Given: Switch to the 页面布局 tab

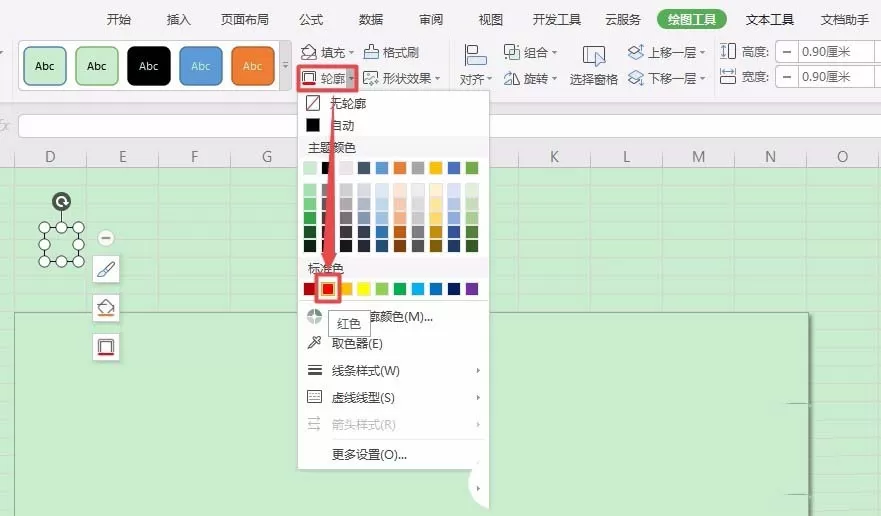Looking at the screenshot, I should pyautogui.click(x=244, y=20).
